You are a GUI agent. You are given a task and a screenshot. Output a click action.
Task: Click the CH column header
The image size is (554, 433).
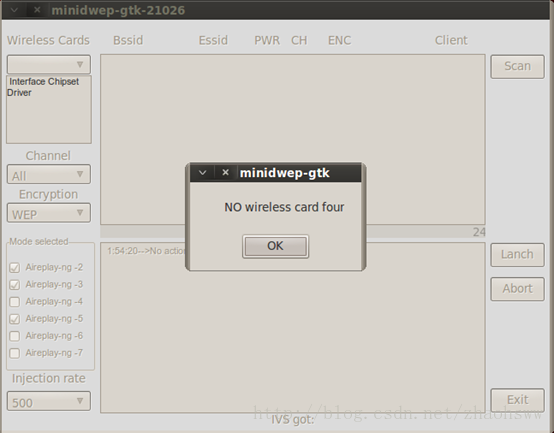[x=299, y=40]
